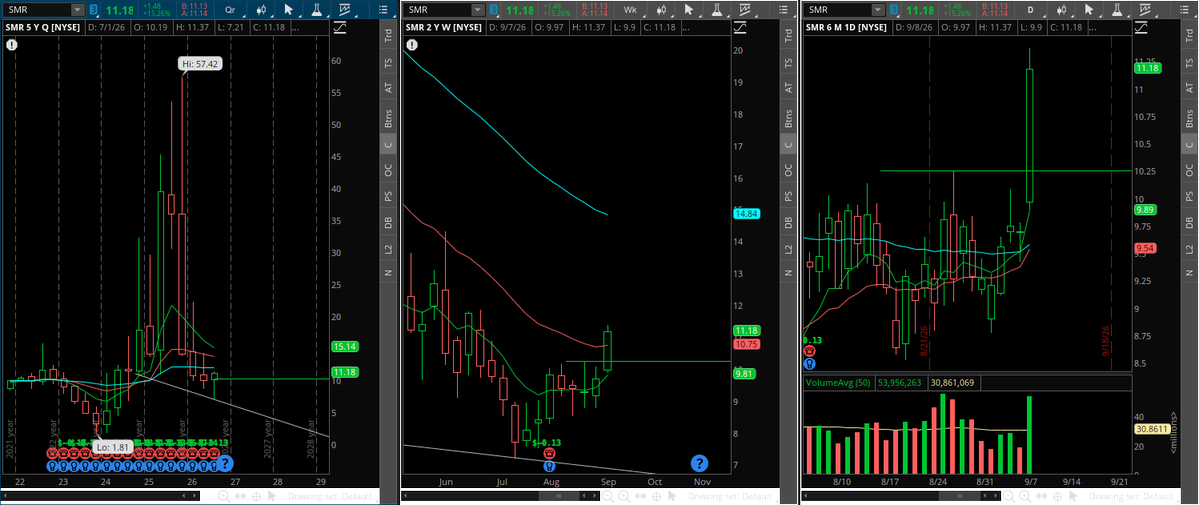Viewport: 1199px width, 505px height.
Task: Toggle L2 sidebar gadget in daily chart
Action: [x=1190, y=249]
